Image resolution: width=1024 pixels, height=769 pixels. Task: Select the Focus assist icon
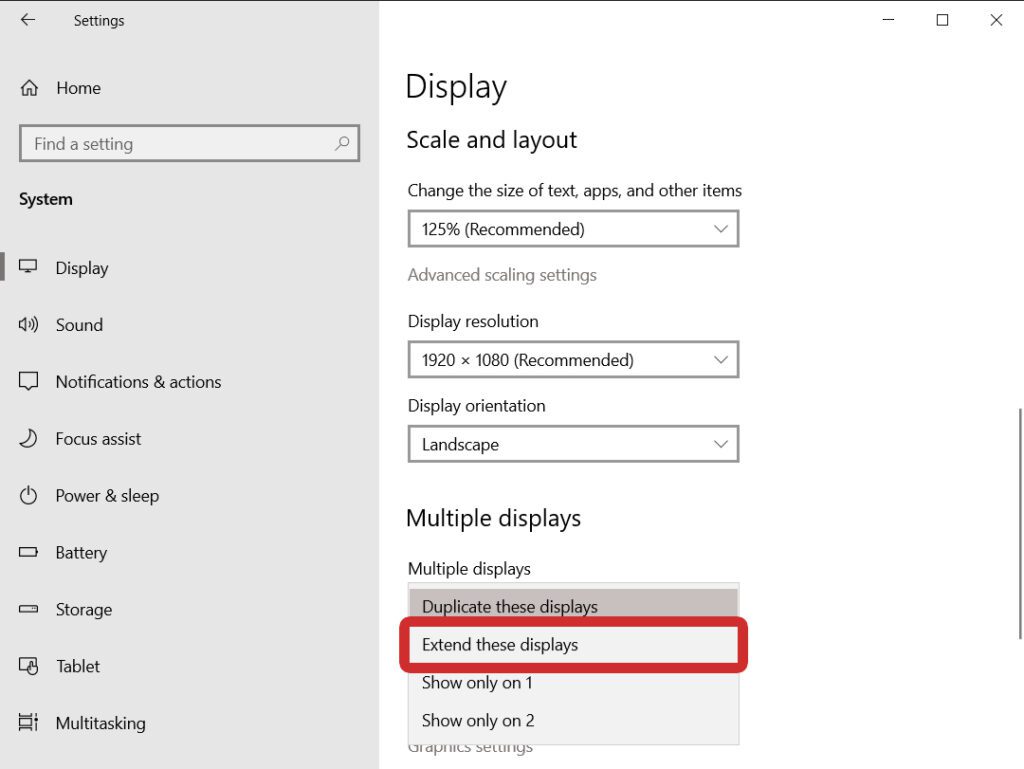[x=28, y=438]
